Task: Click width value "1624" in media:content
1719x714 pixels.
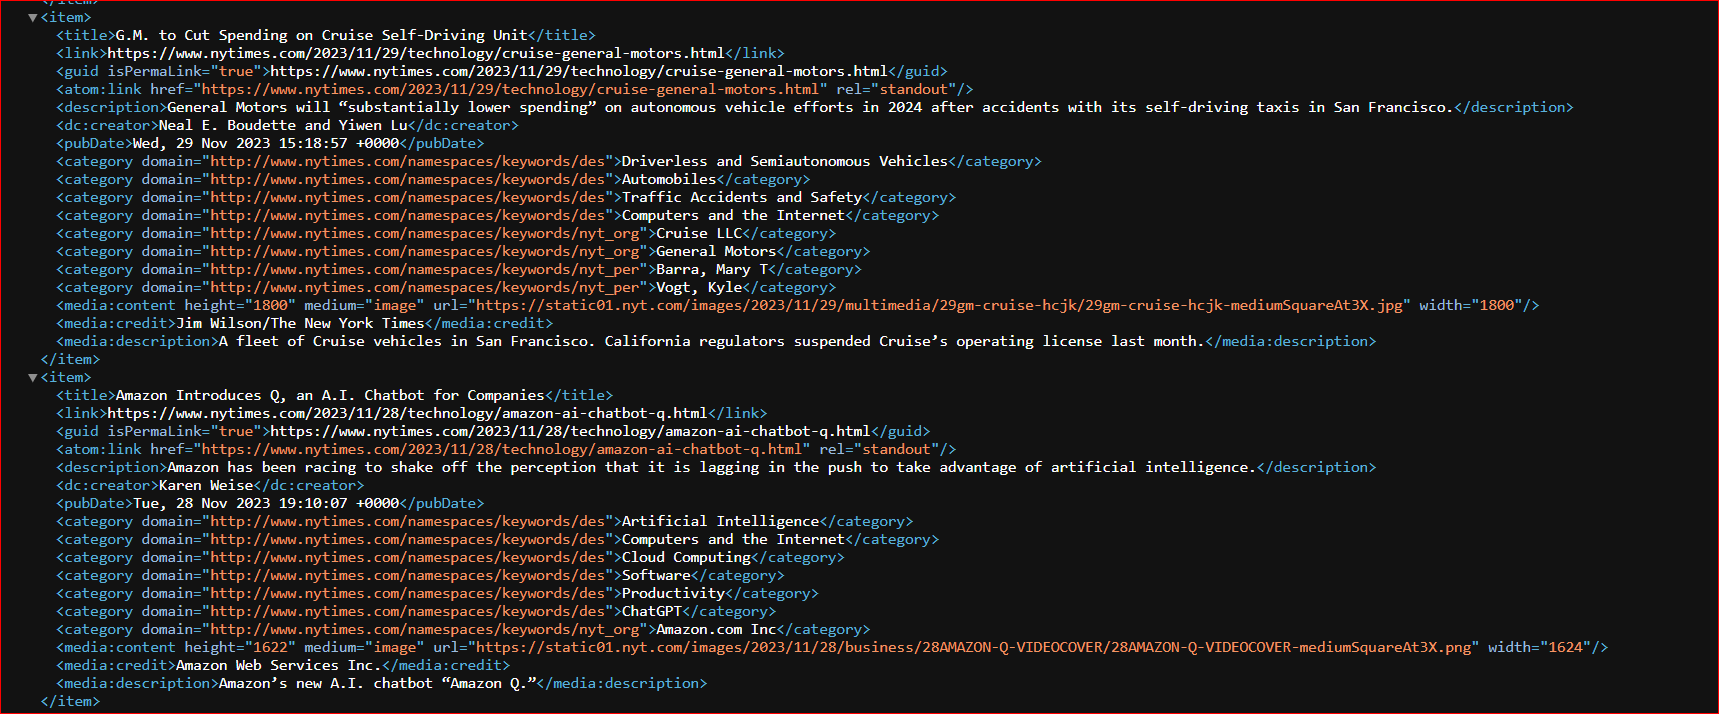Action: point(1565,647)
